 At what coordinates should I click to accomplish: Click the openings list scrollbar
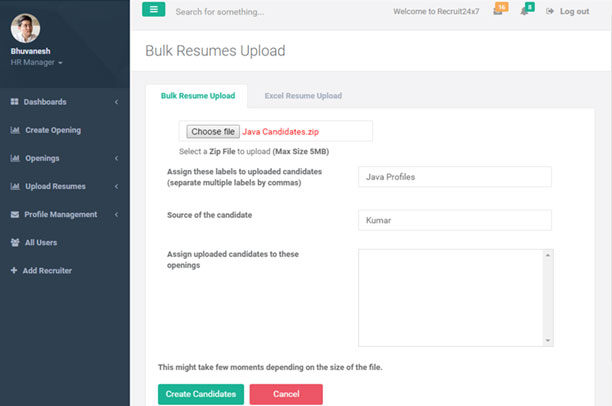click(x=548, y=297)
